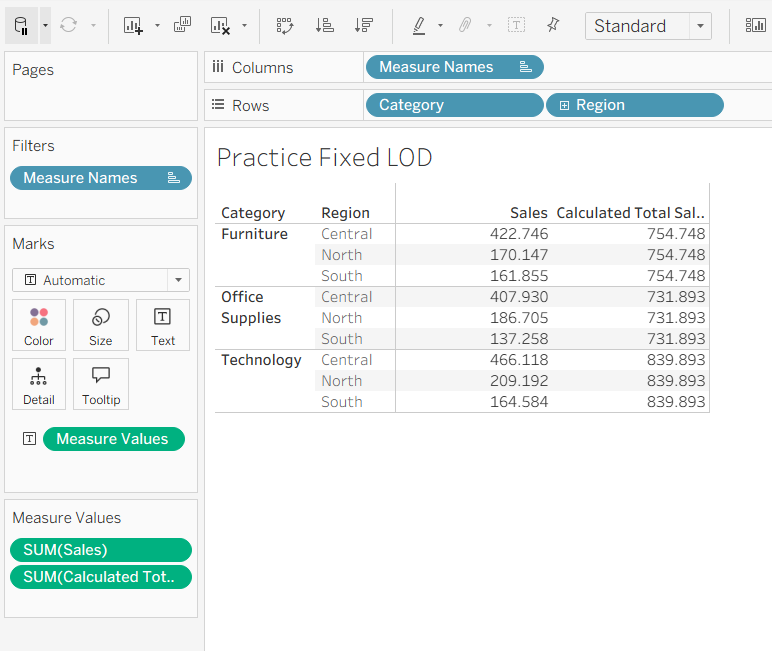Open the Show Me chart icon
The height and width of the screenshot is (651, 772).
click(755, 25)
